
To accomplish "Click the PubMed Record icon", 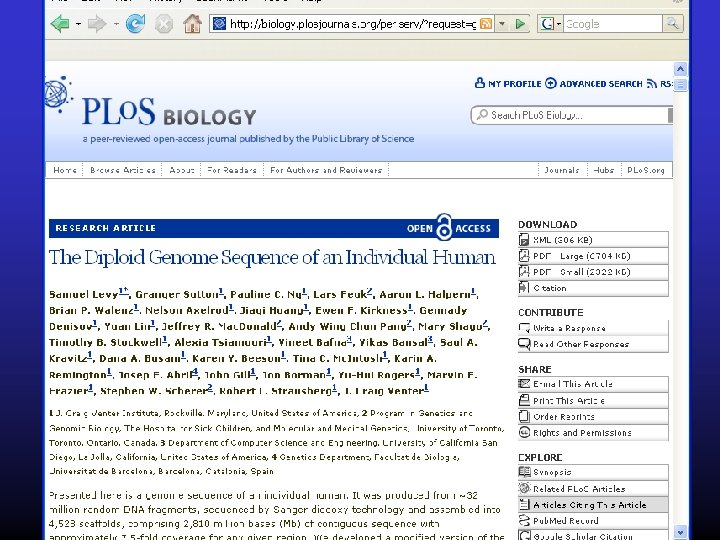I will 524,520.
